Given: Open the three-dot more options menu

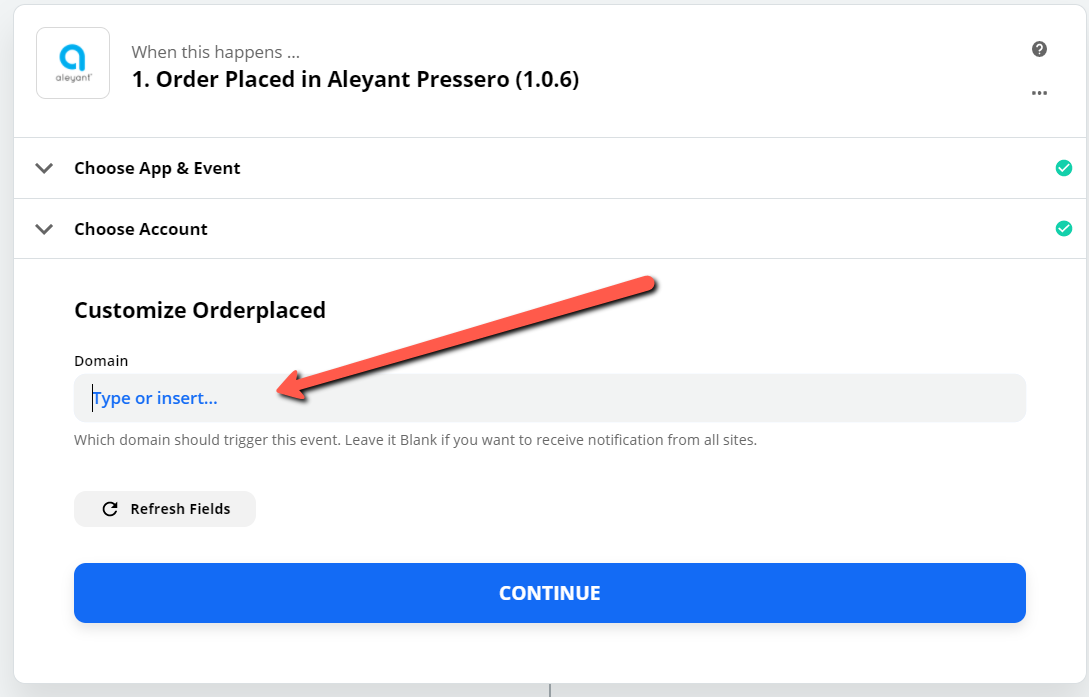Looking at the screenshot, I should [1039, 93].
